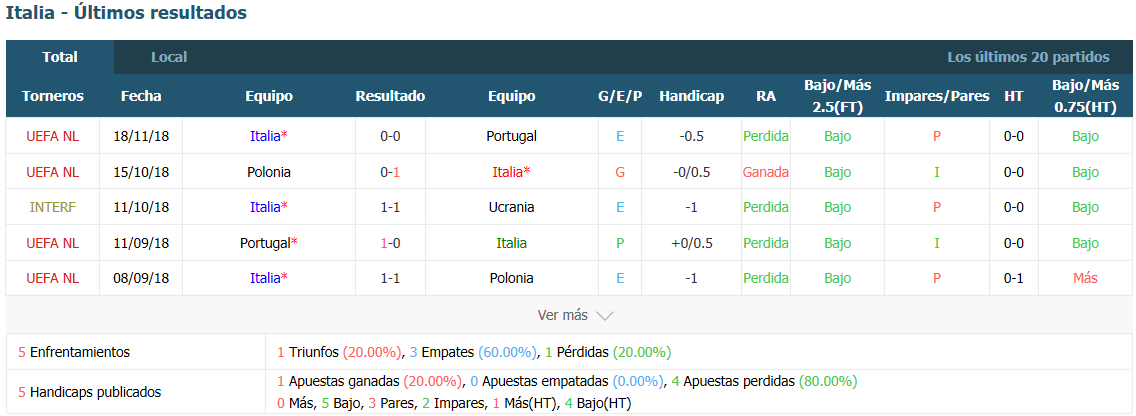Click the Impares/Pares column header

point(937,96)
